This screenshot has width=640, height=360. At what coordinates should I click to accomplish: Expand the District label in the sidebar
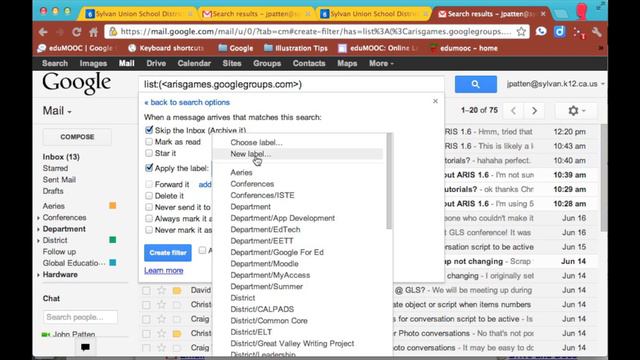coord(39,241)
